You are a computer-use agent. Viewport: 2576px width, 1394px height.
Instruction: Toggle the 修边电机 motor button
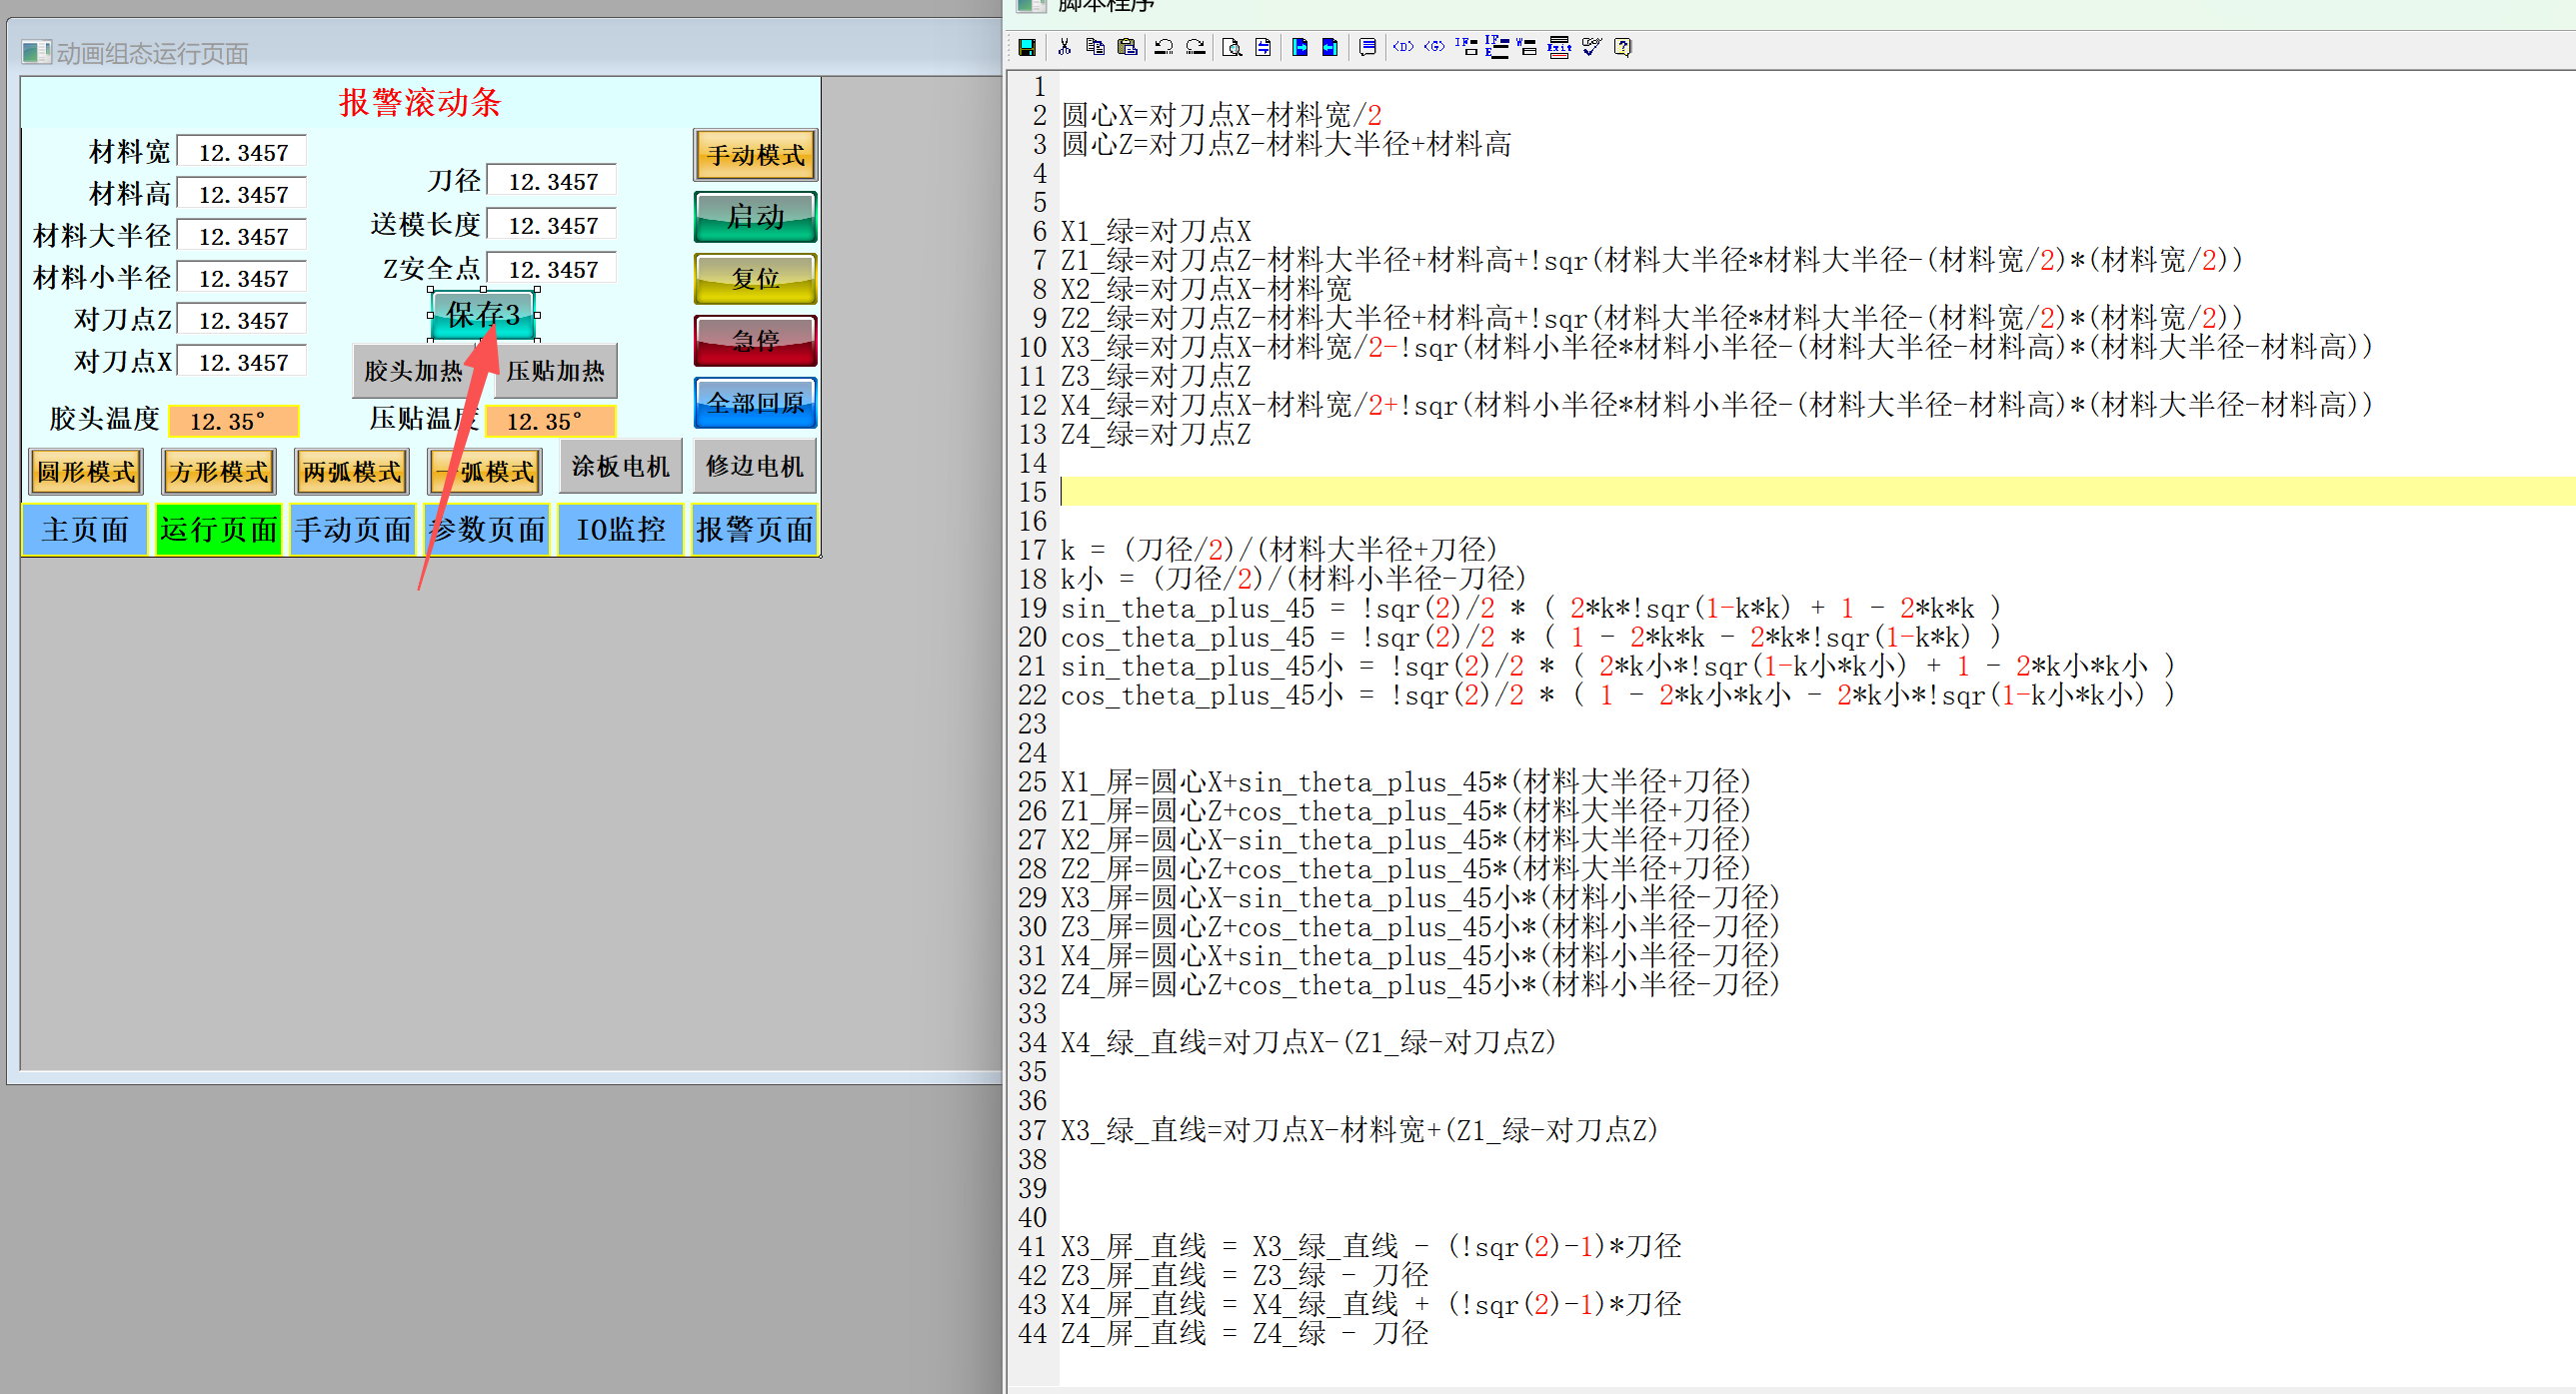pos(755,466)
